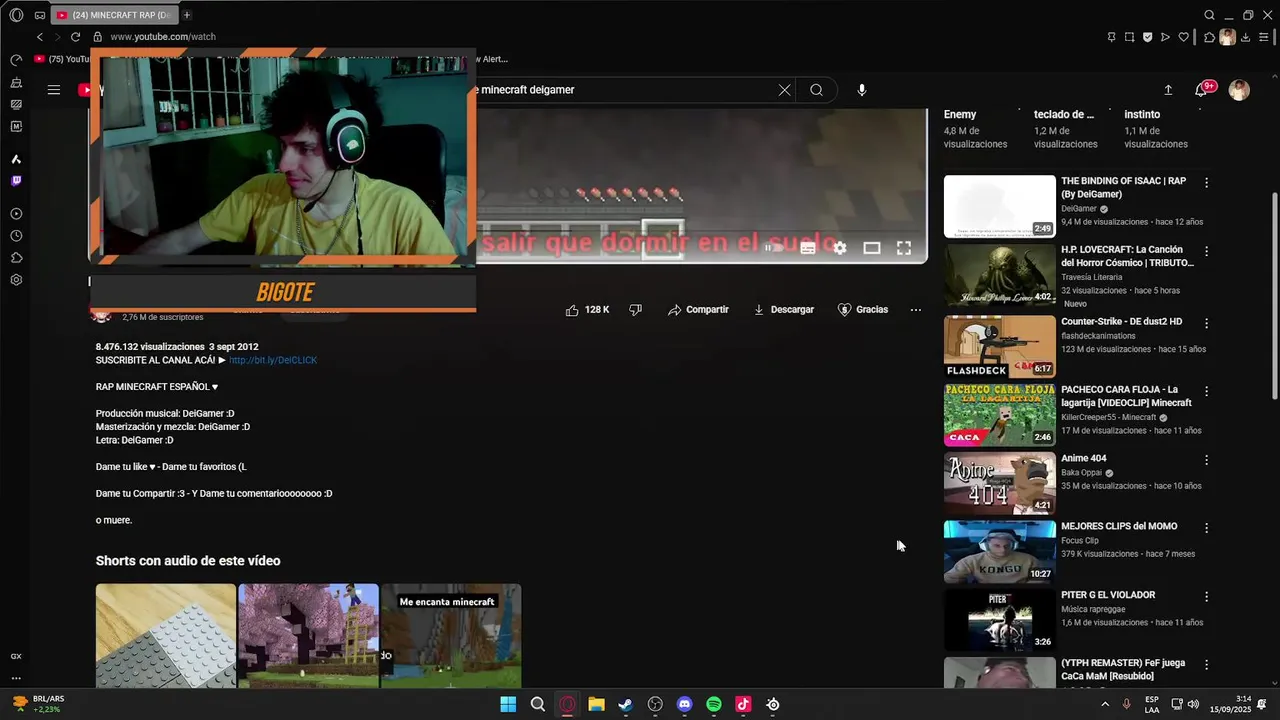The width and height of the screenshot is (1280, 720).
Task: Clear the YouTube search field with X
Action: coord(785,90)
